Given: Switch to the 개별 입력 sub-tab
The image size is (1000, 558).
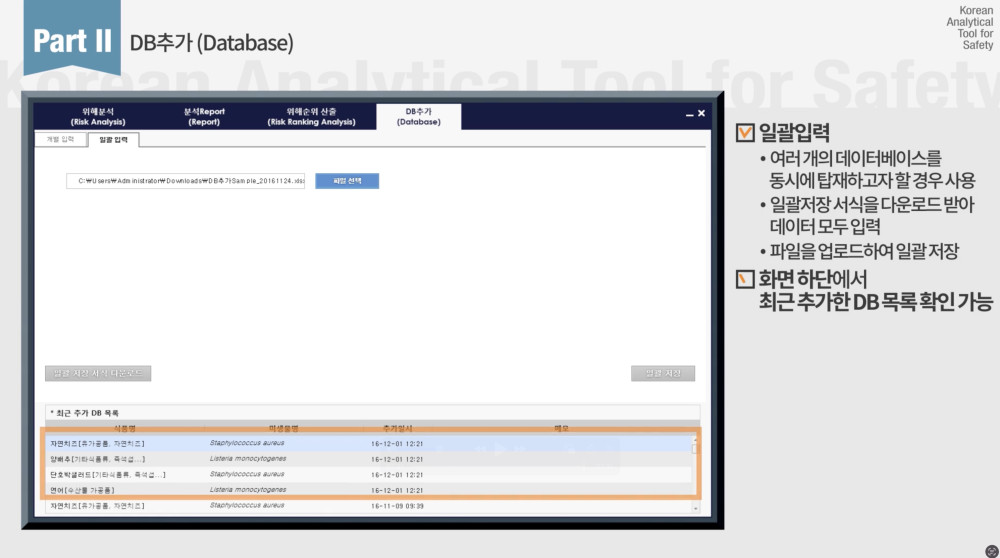Looking at the screenshot, I should point(60,140).
